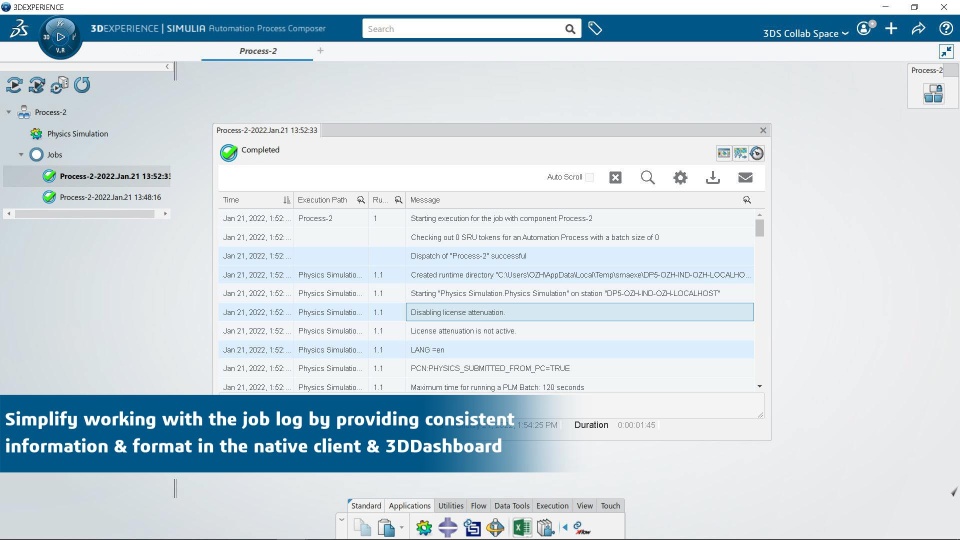
Task: Click the tree horizontal scrollbar right arrow
Action: [165, 214]
